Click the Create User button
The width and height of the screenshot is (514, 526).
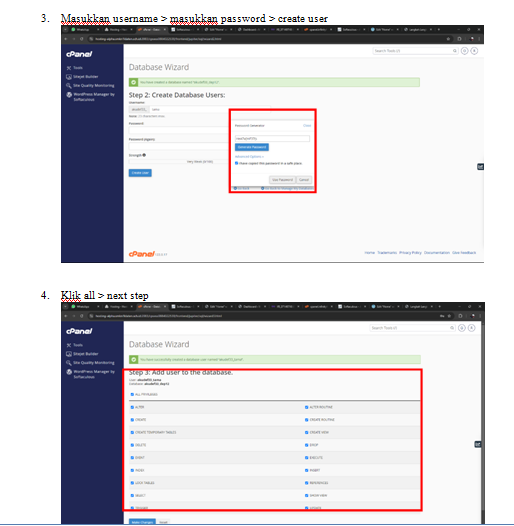pos(140,173)
